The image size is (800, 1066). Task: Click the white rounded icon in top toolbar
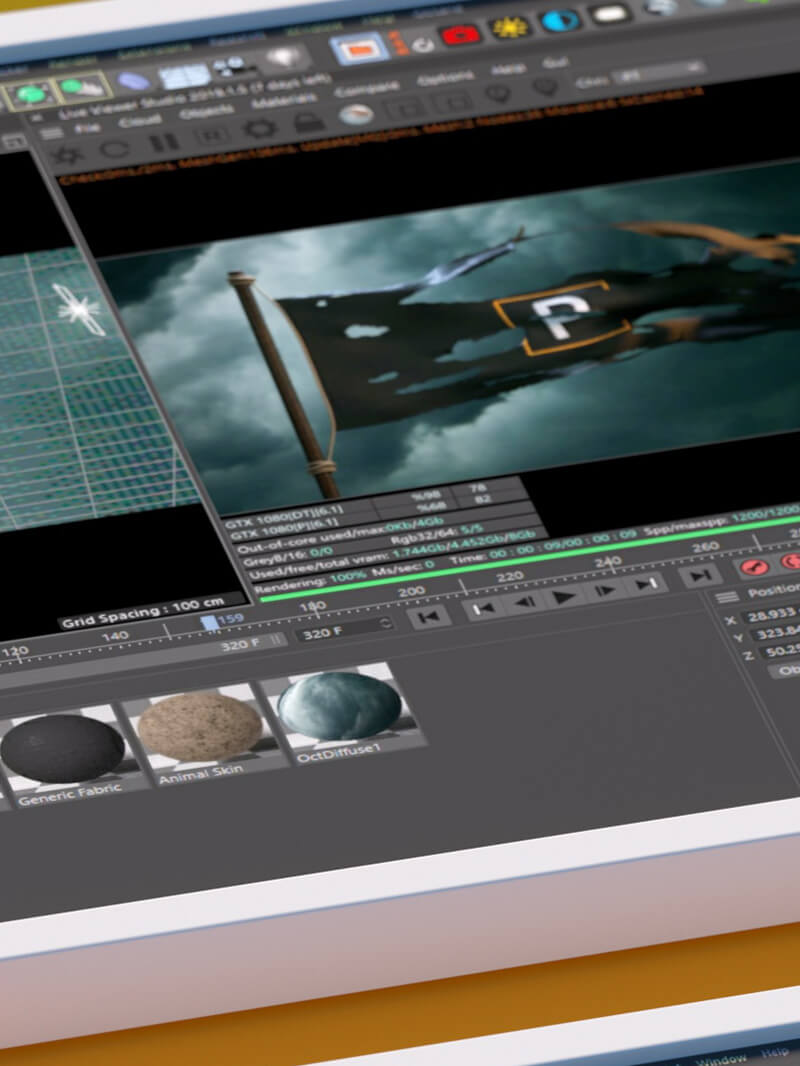[608, 14]
